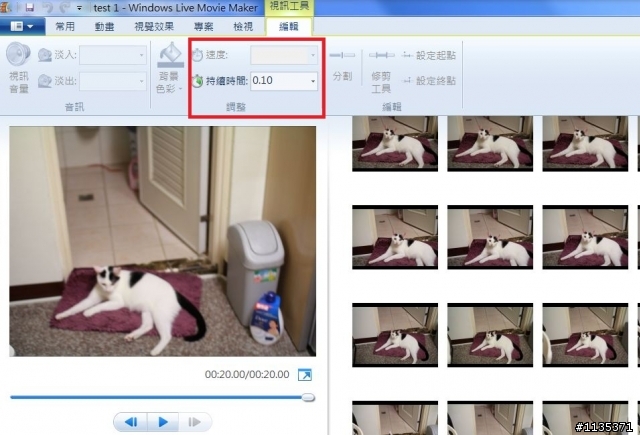
Task: Switch to the View (檢視) tab
Action: point(243,27)
